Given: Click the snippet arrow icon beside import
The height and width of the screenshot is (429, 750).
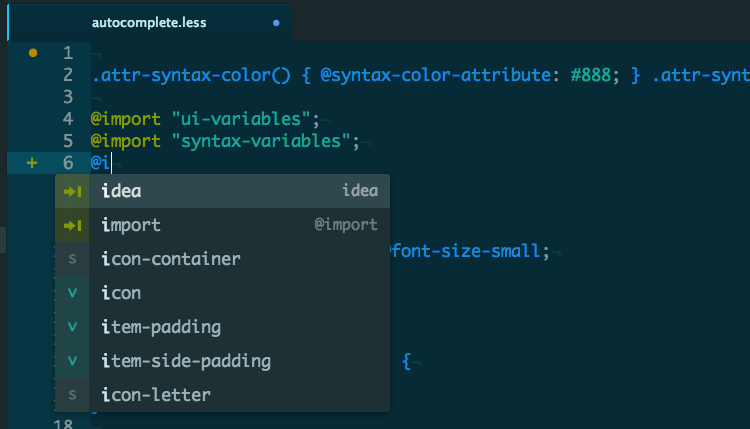Looking at the screenshot, I should click(x=72, y=225).
